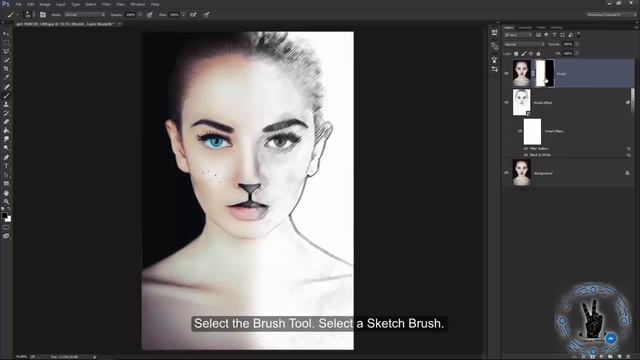Open the layer Opacity dropdown arrow
The width and height of the screenshot is (640, 360).
click(x=577, y=44)
